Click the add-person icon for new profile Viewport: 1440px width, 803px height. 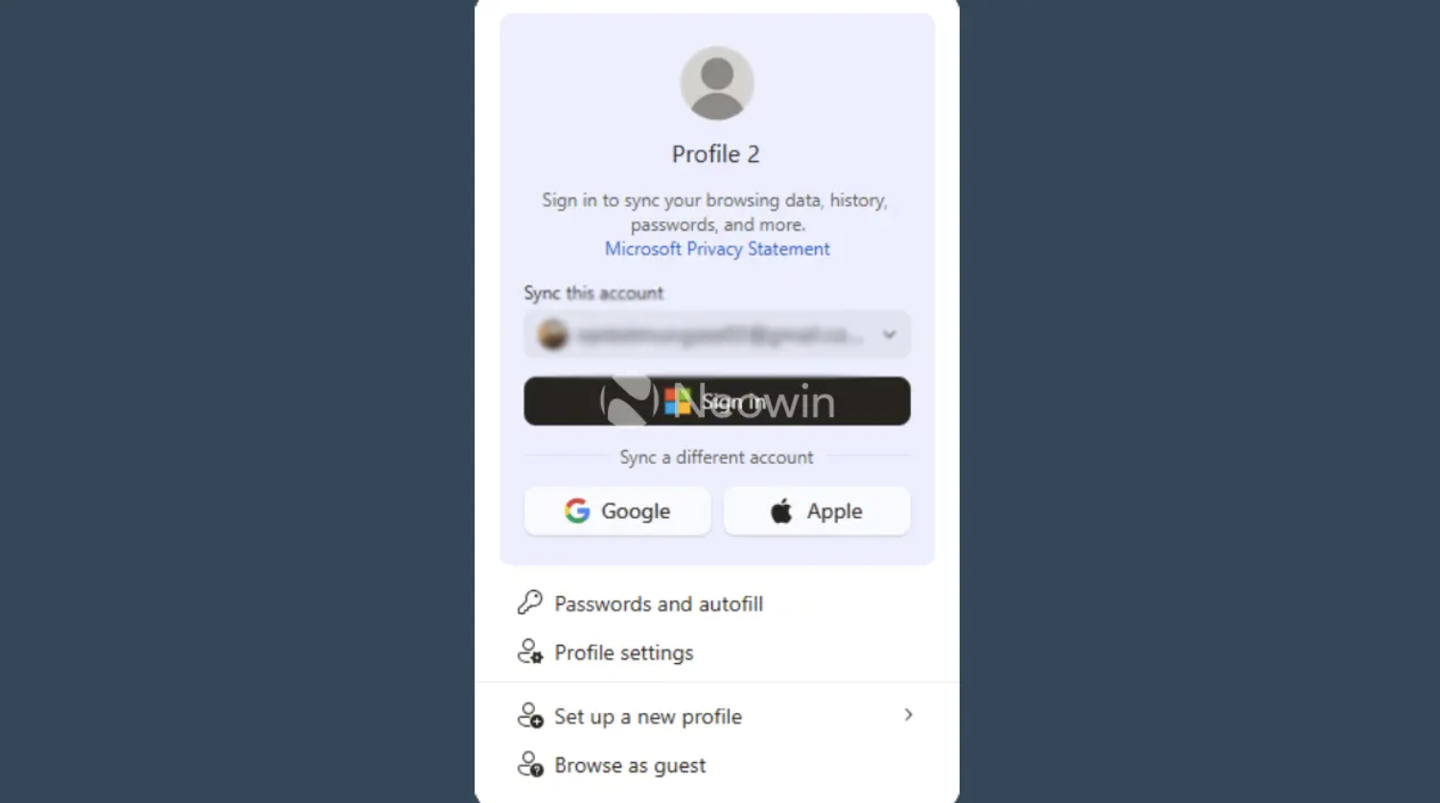[x=530, y=716]
